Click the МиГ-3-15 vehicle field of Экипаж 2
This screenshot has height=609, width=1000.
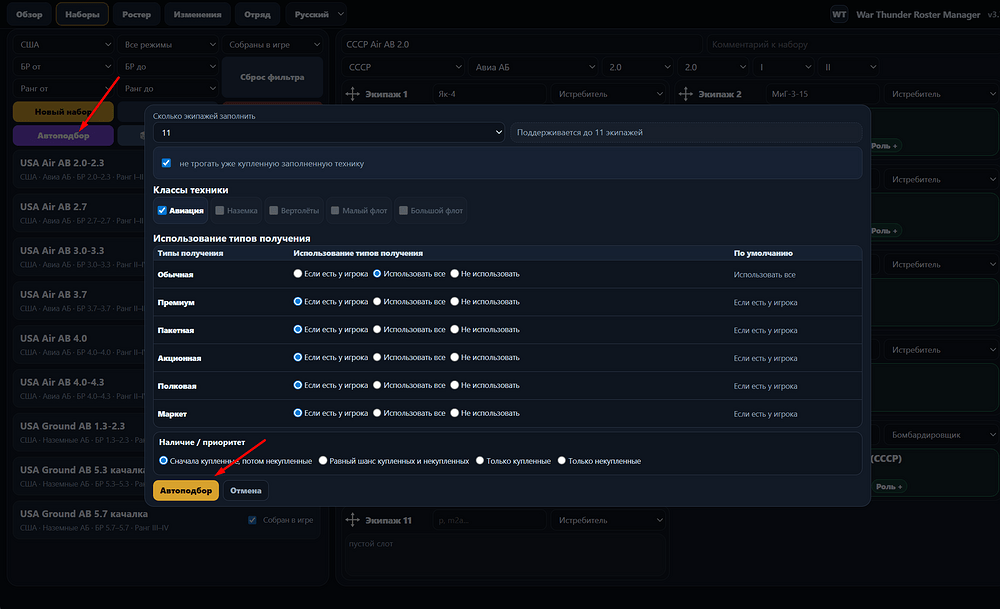823,94
